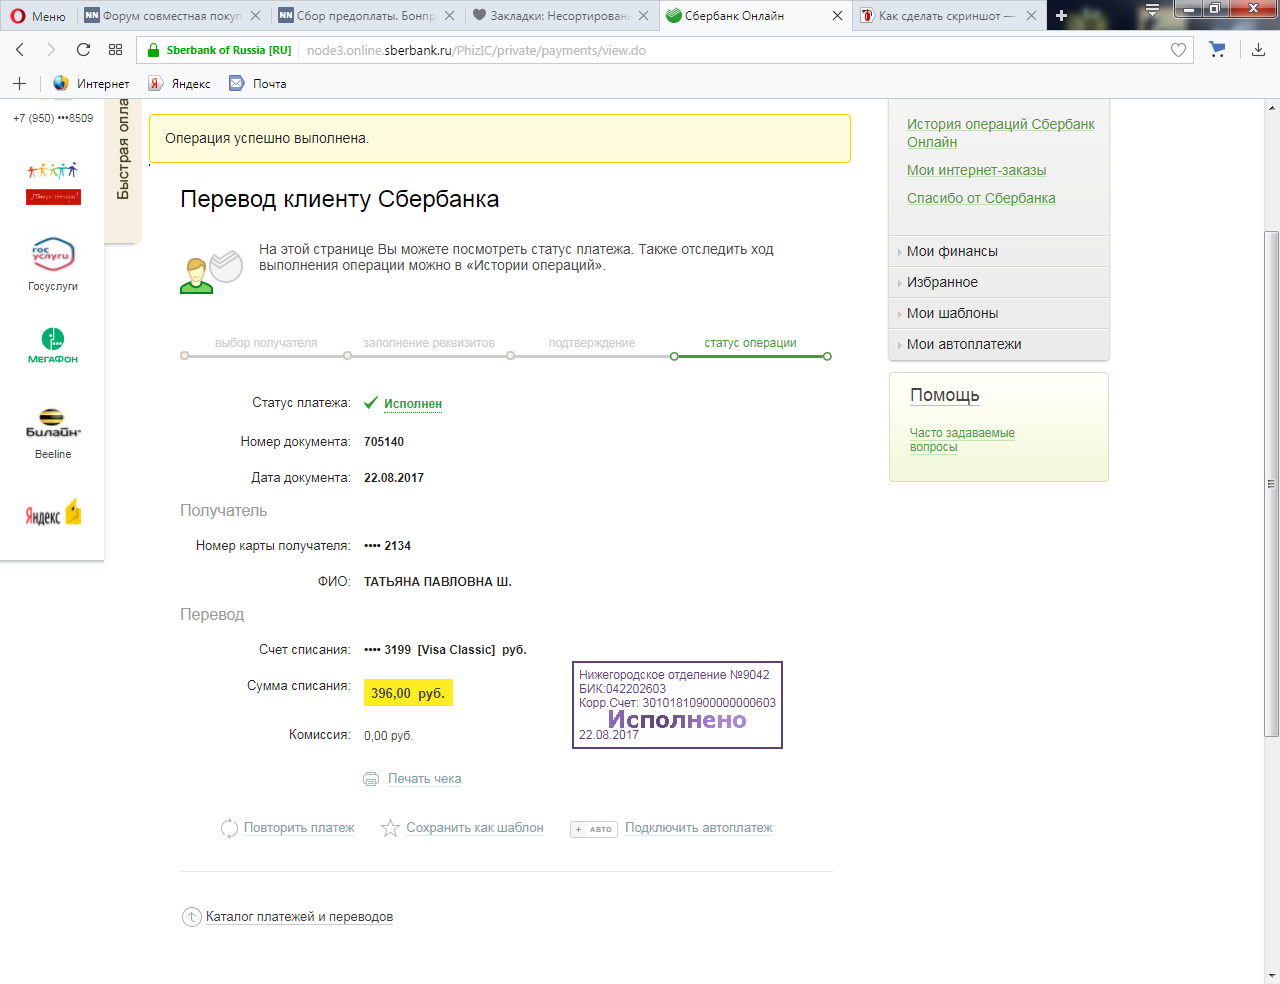Screen dimensions: 1280x984
Task: Click the Повторить платеж link
Action: point(299,828)
